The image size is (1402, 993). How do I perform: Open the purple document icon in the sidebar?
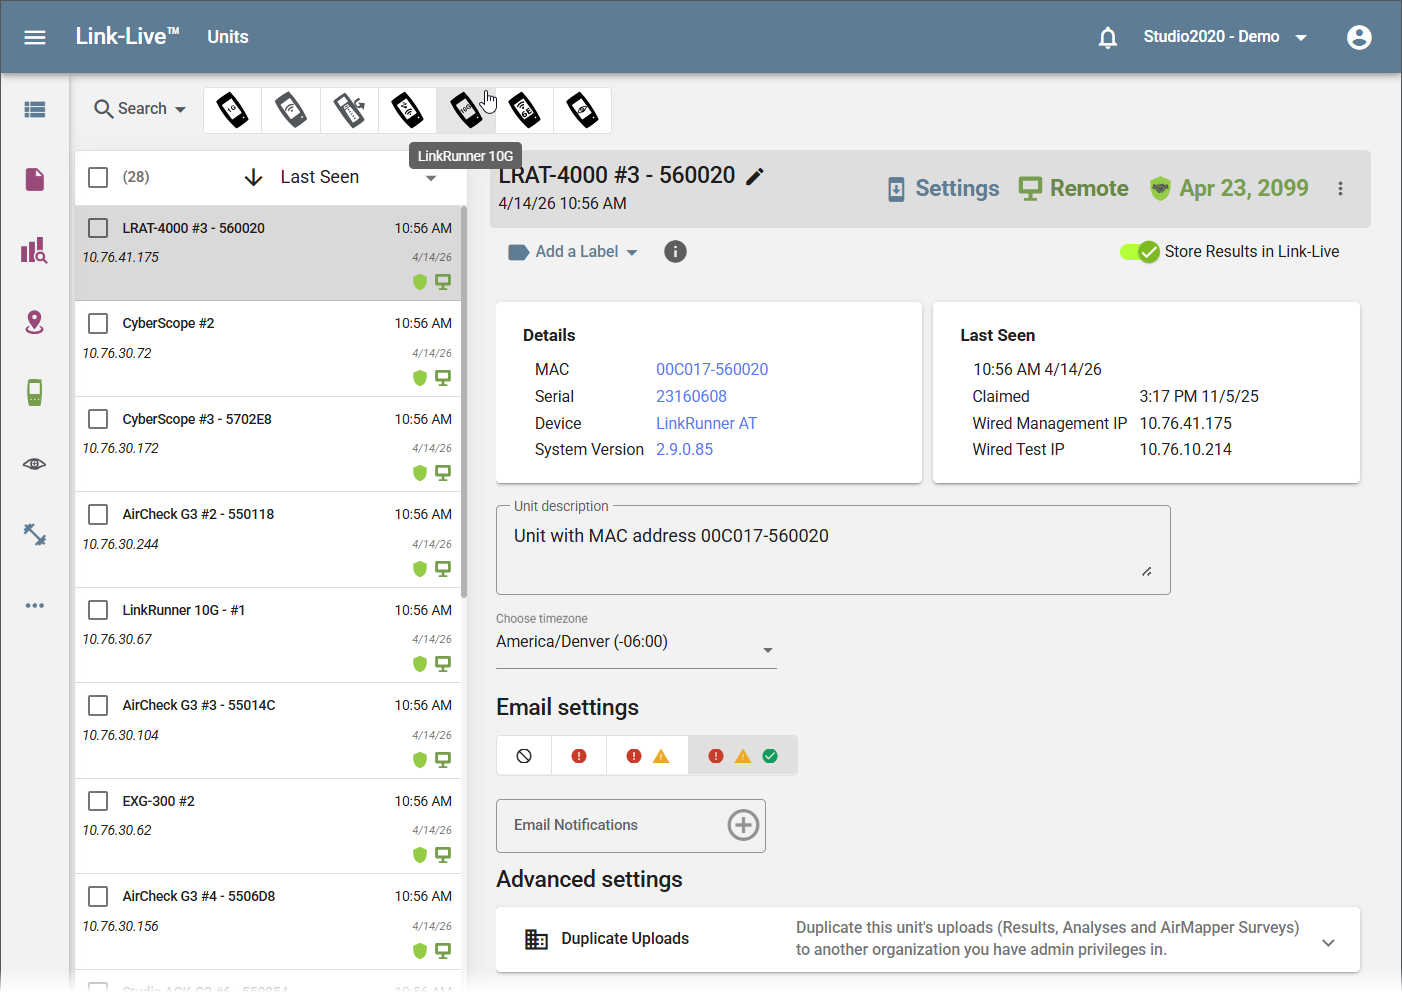pyautogui.click(x=35, y=179)
